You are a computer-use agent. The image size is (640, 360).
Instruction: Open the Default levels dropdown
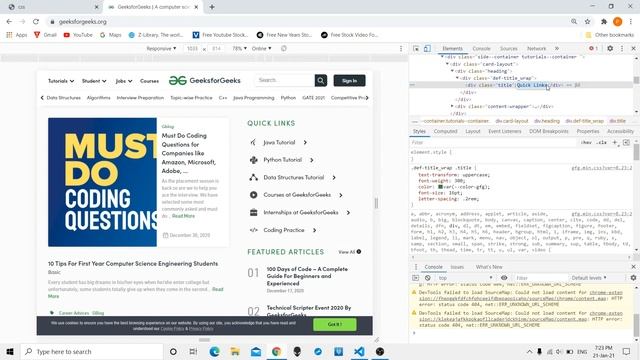(x=589, y=278)
